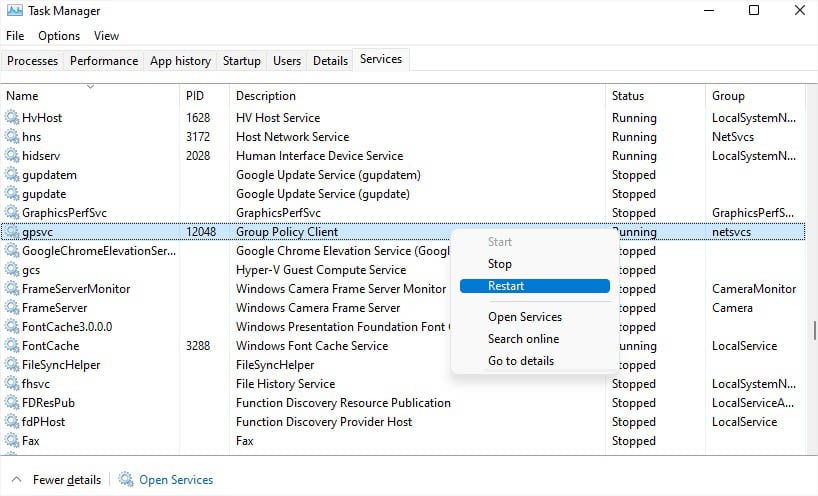Switch to the Startup tab
Screen dimensions: 818x496
(x=241, y=61)
